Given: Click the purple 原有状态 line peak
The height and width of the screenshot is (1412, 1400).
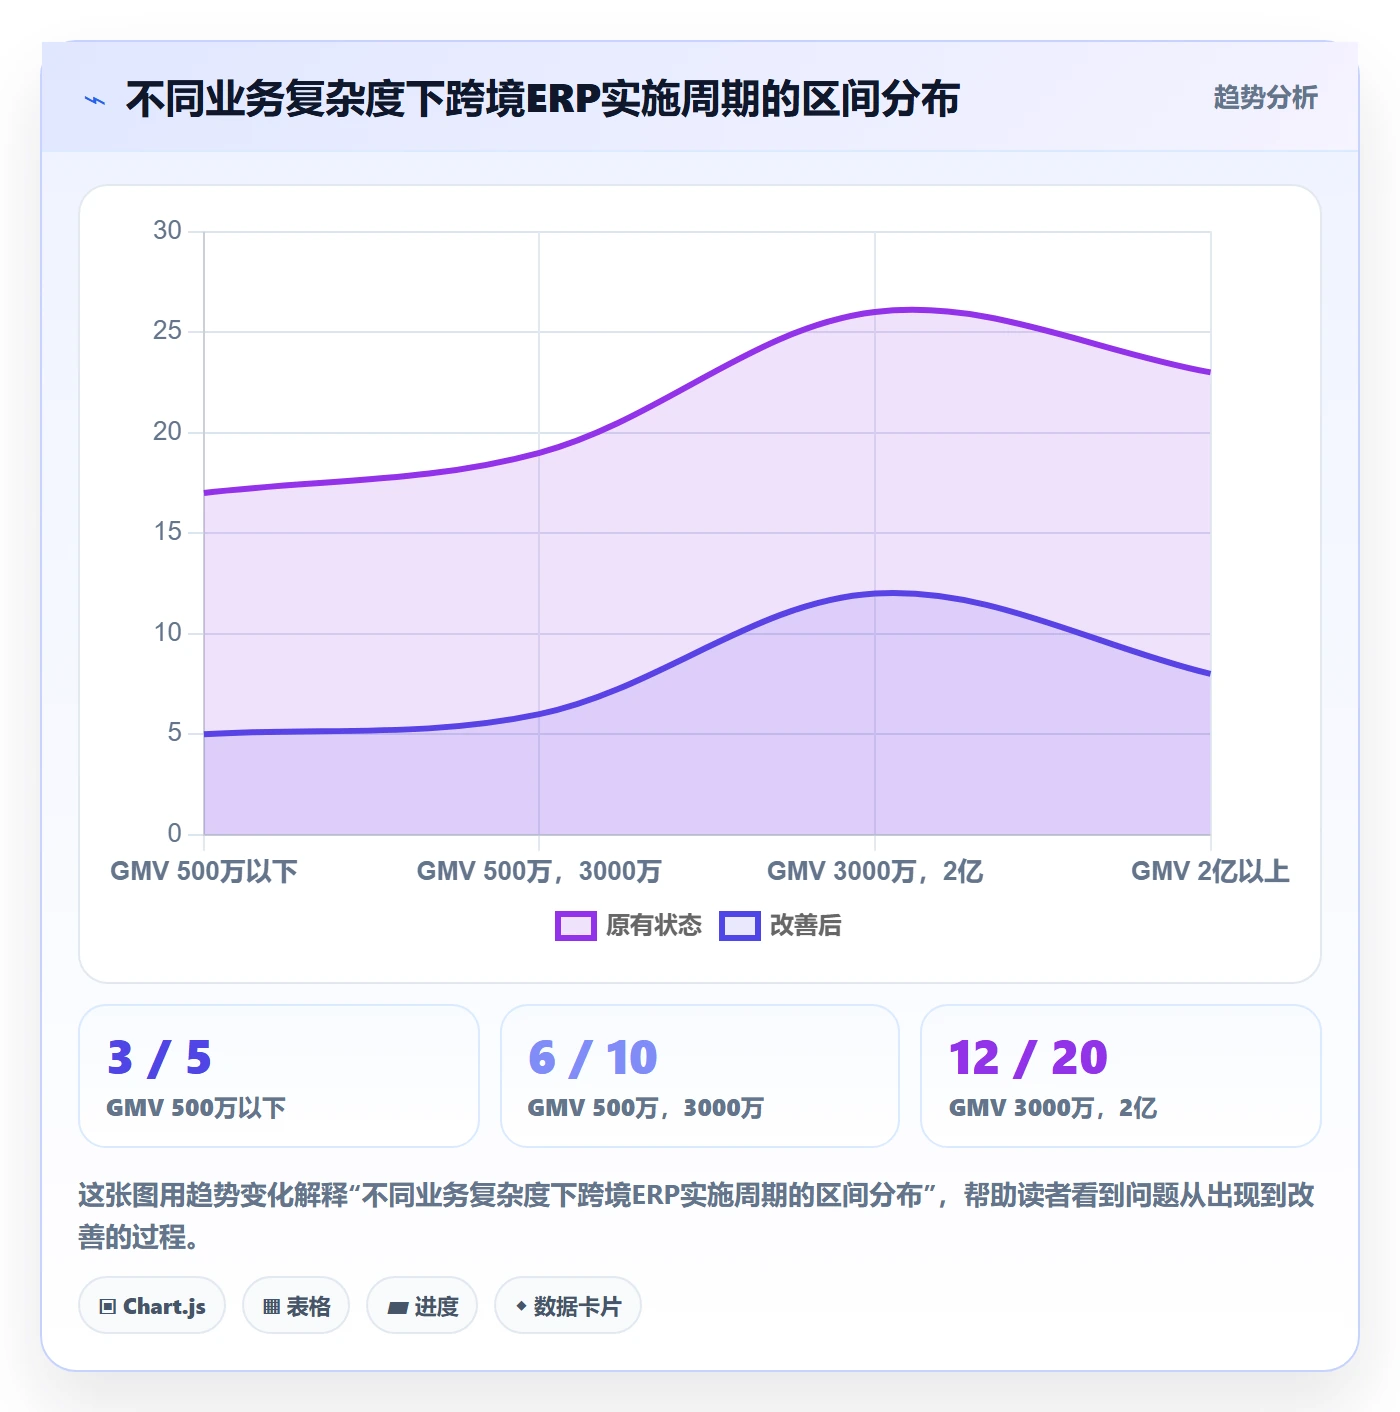Looking at the screenshot, I should [x=910, y=310].
